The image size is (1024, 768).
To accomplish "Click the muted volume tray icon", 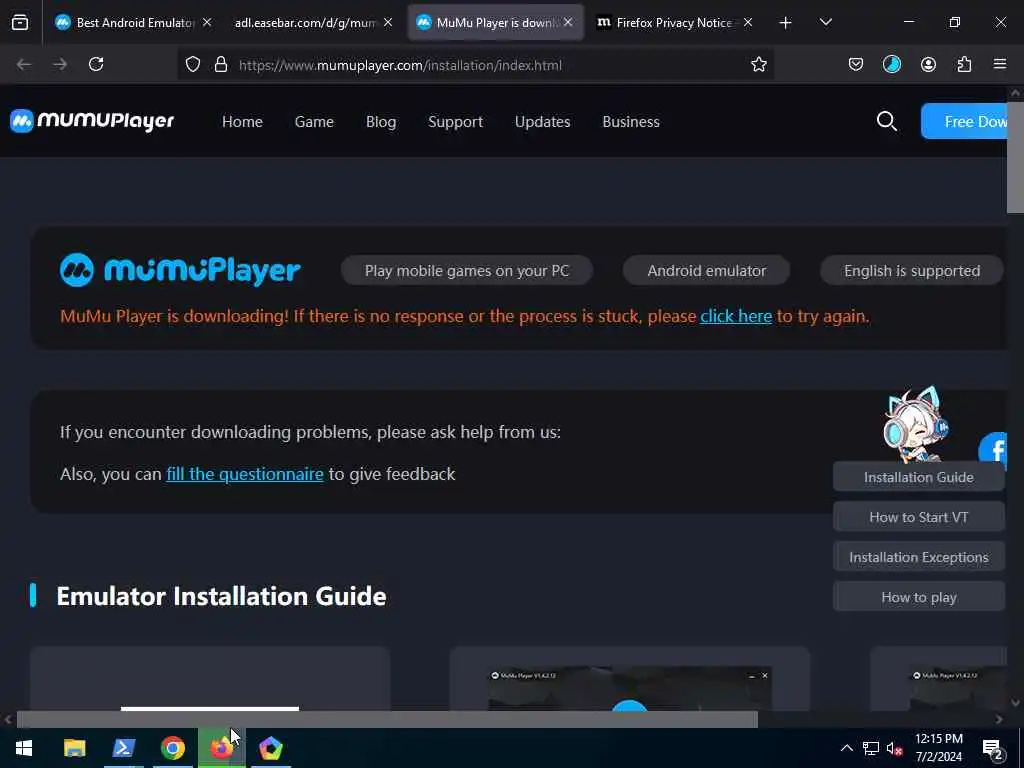I will coord(895,748).
